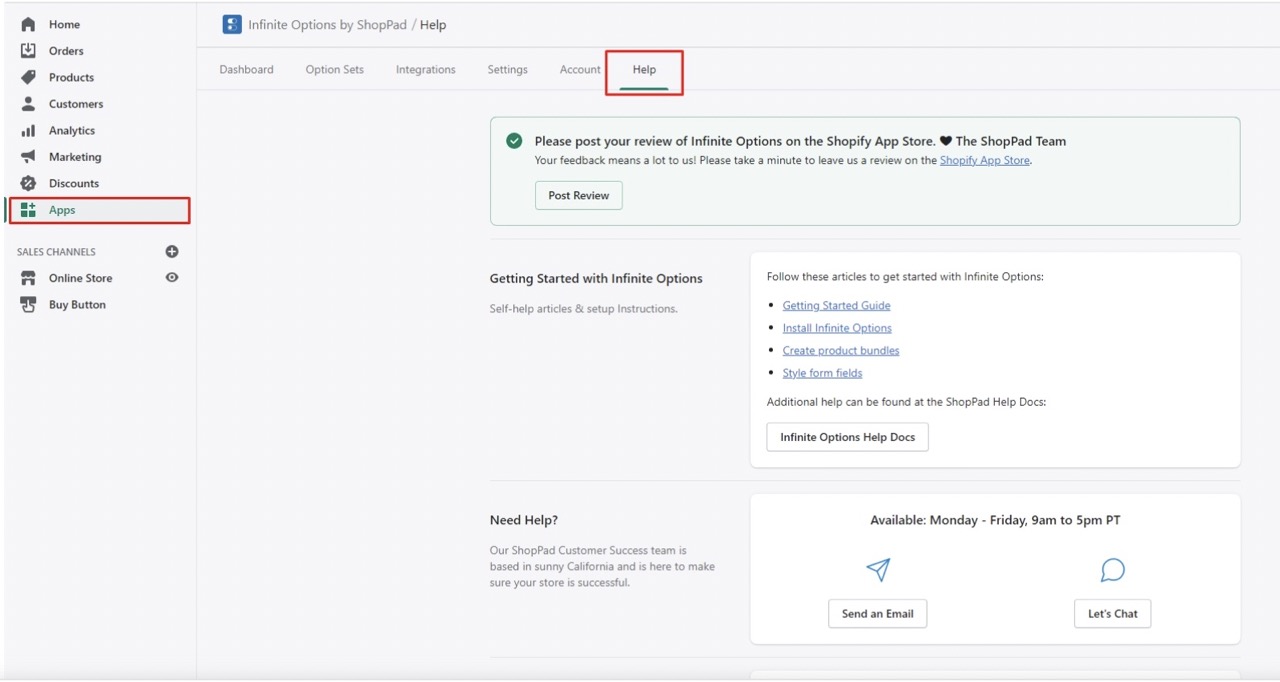The image size is (1280, 682).
Task: Click the chat bubble icon
Action: point(1113,570)
